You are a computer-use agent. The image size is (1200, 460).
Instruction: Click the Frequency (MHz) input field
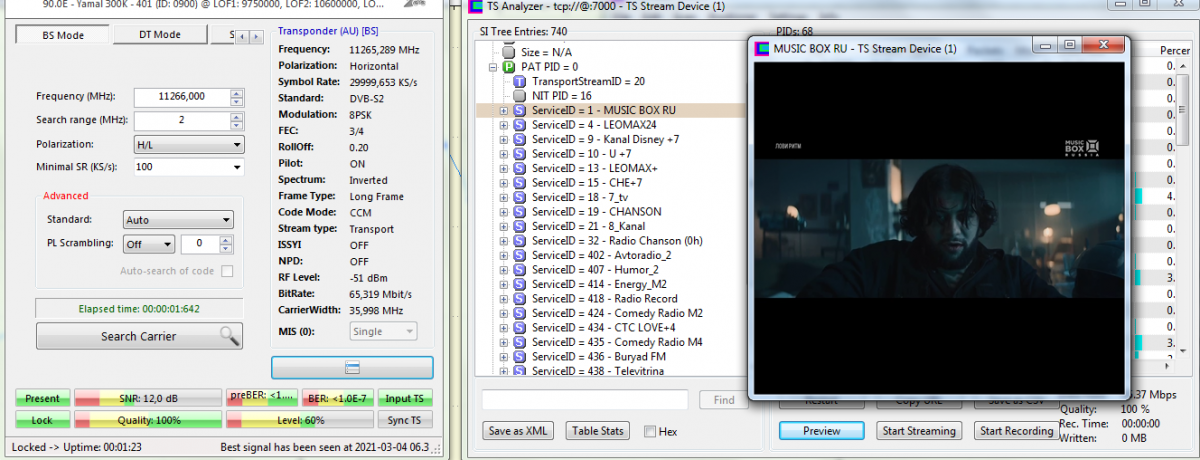point(181,97)
